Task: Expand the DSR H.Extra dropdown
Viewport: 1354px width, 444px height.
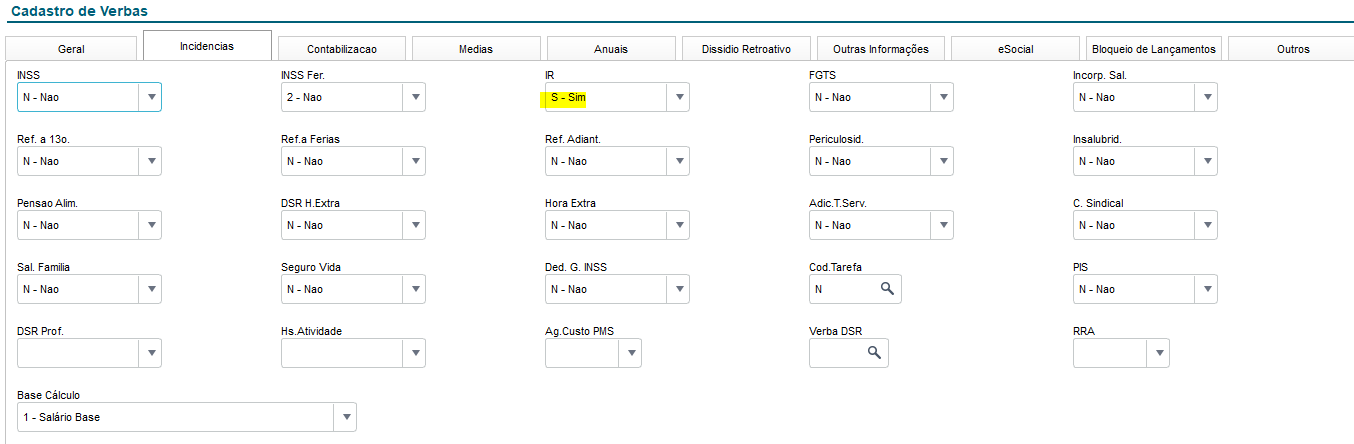Action: (415, 225)
